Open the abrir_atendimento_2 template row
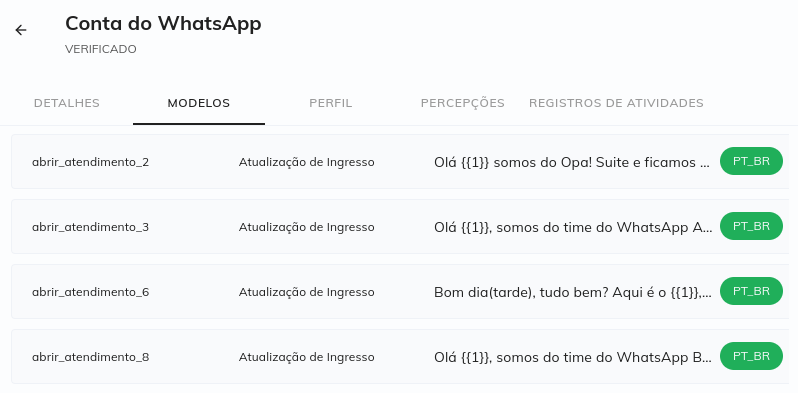The height and width of the screenshot is (393, 798). [x=400, y=161]
